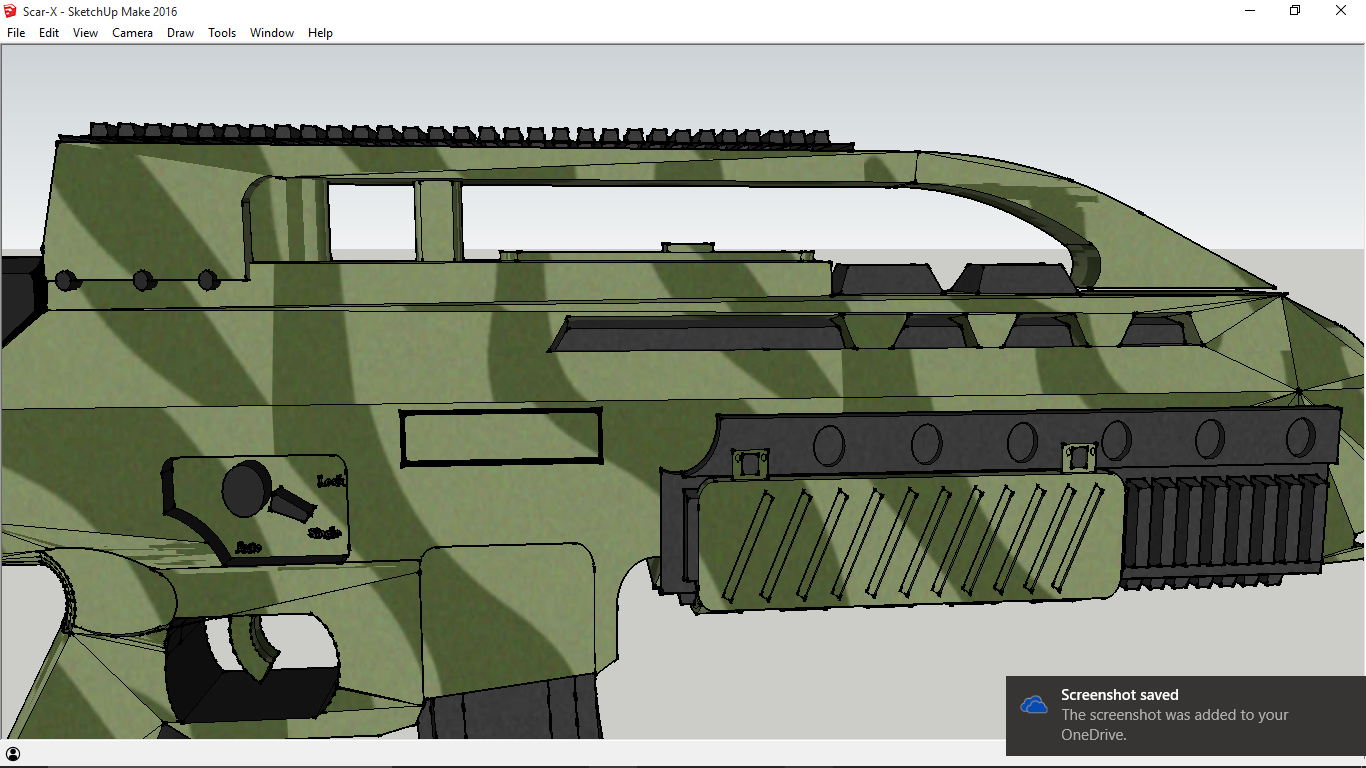The height and width of the screenshot is (768, 1366).
Task: Click the SketchUp logo in the title bar
Action: click(x=10, y=11)
